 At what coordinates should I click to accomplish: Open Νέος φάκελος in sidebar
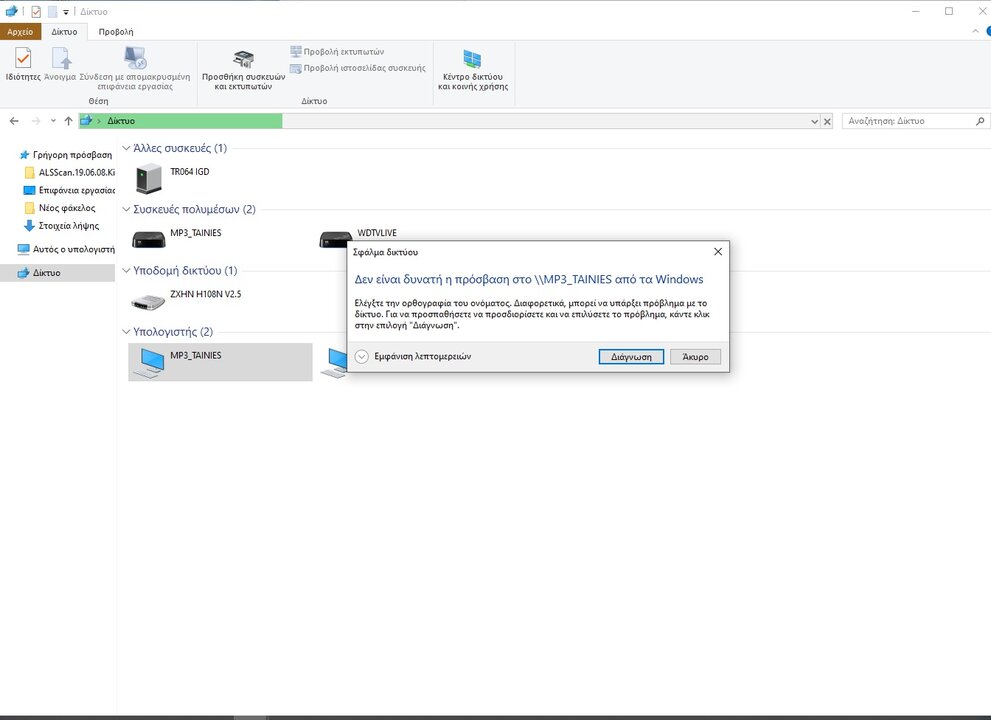pyautogui.click(x=60, y=208)
